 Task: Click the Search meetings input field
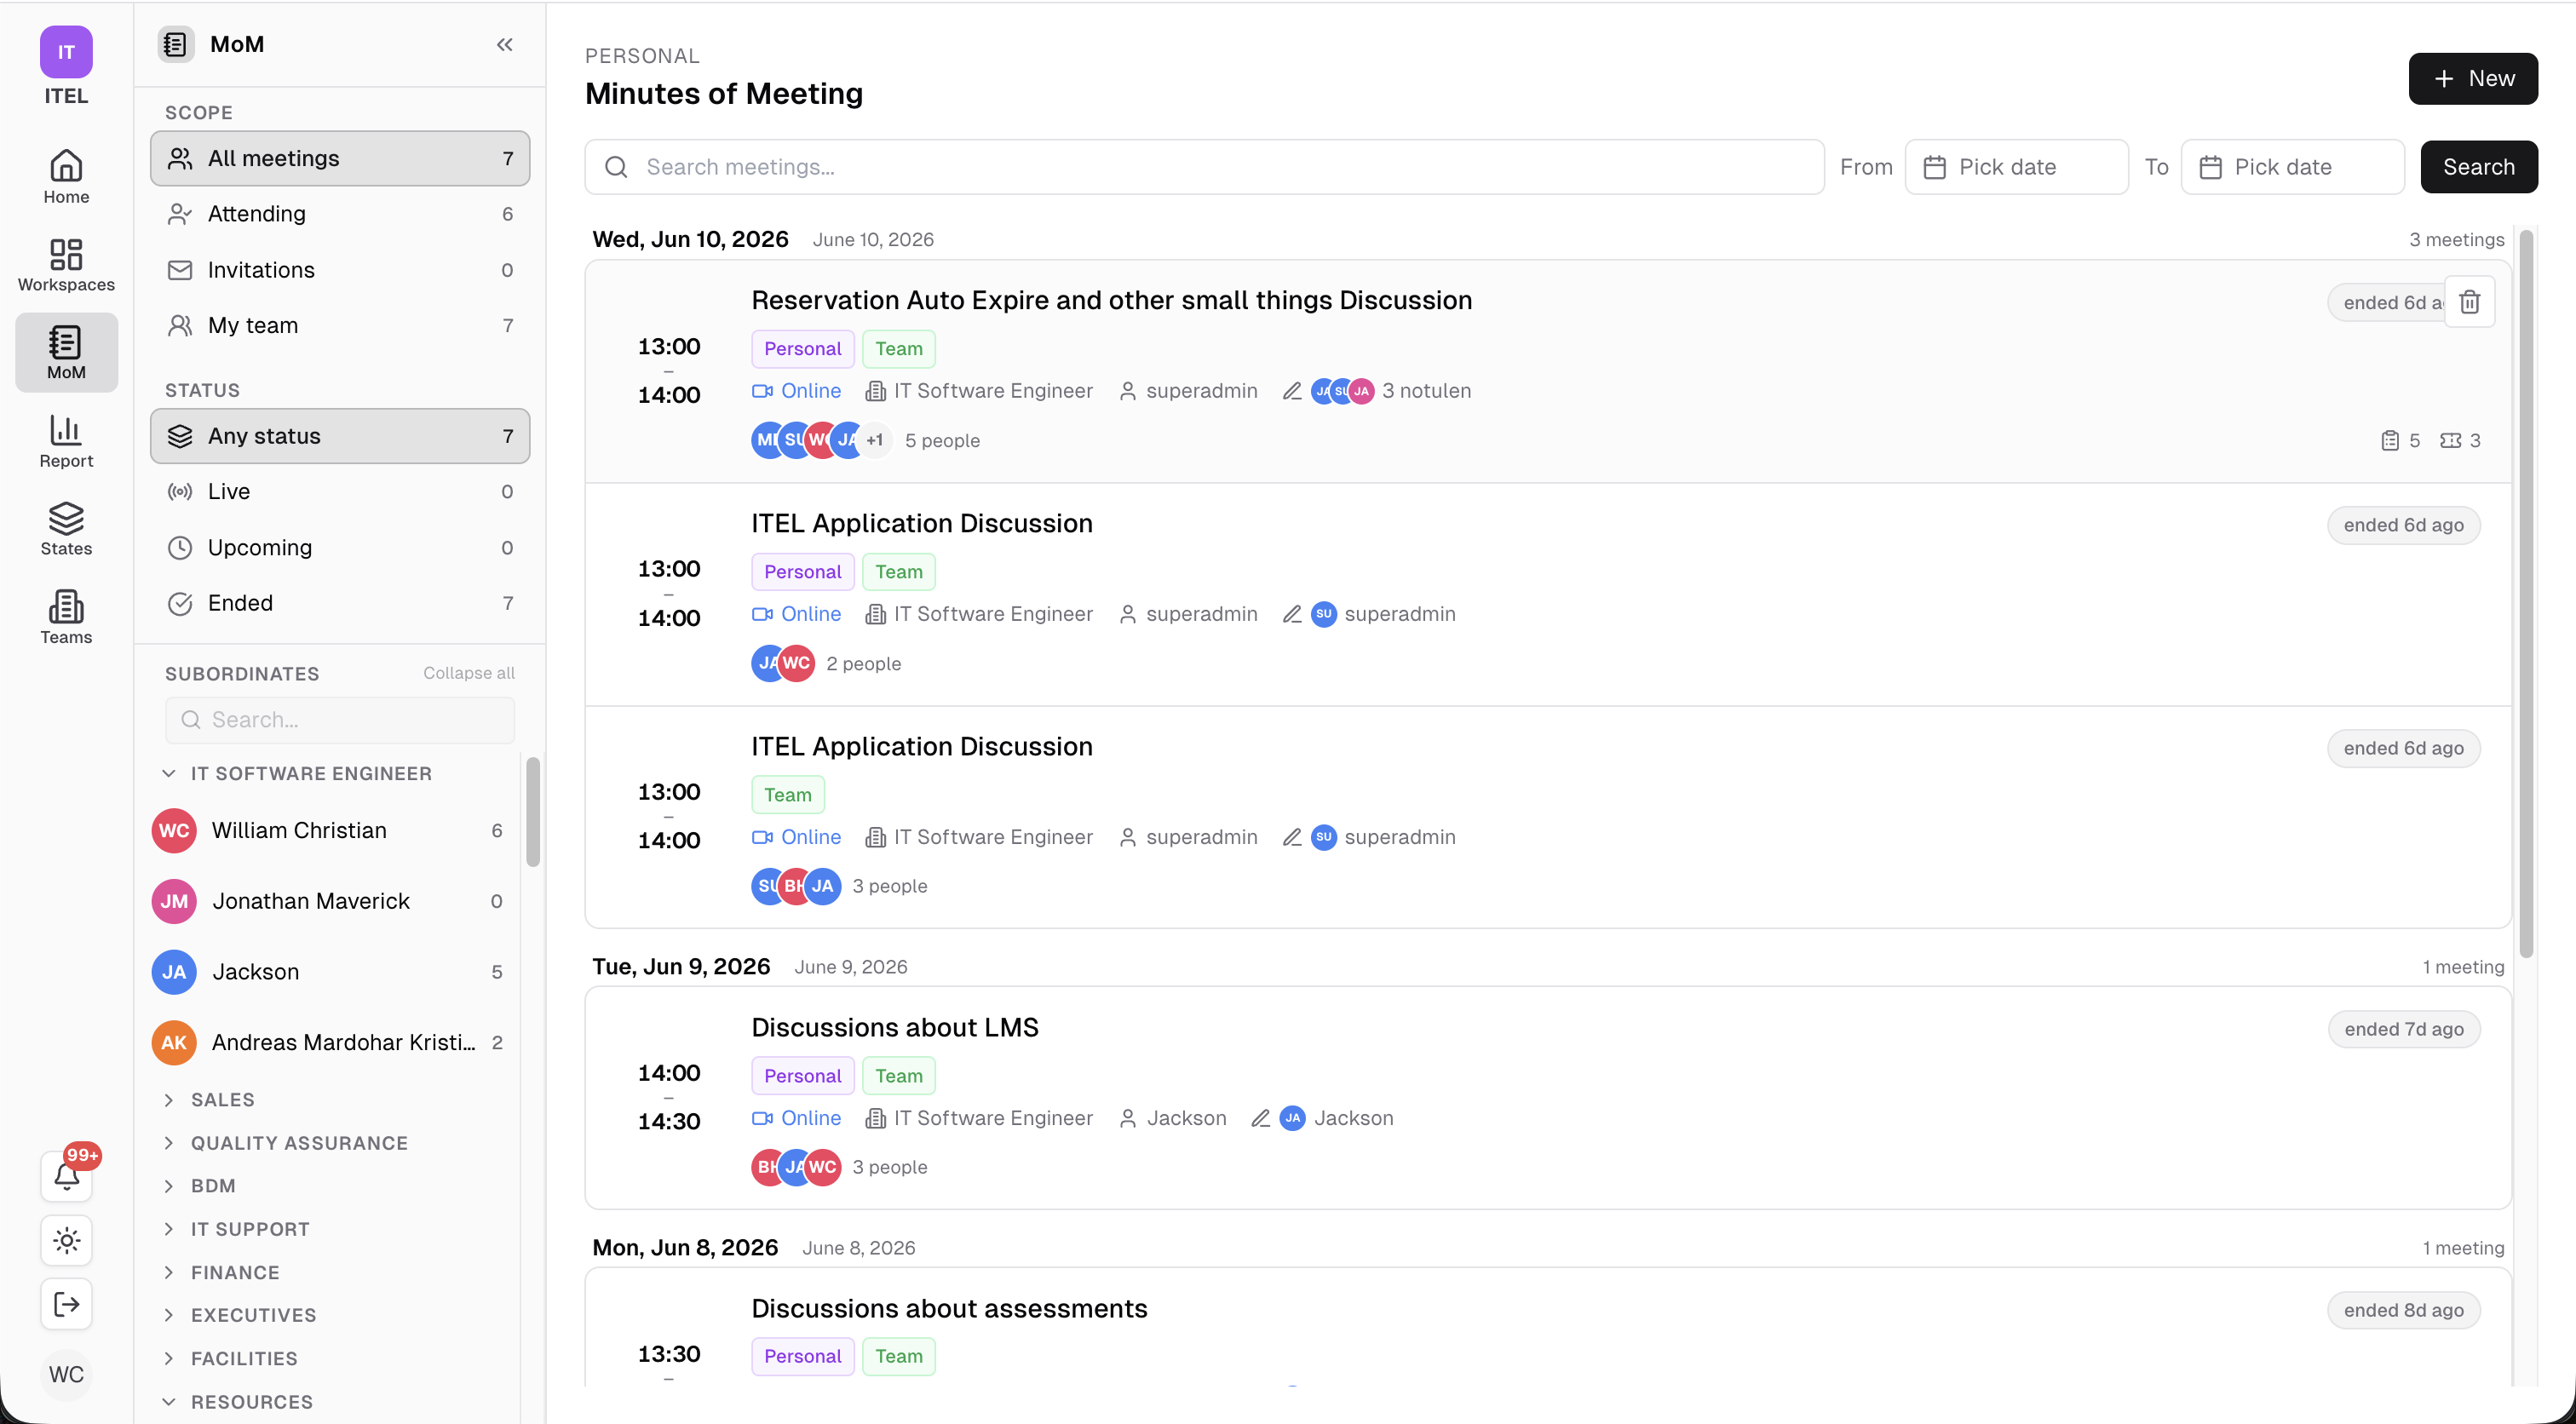click(x=1204, y=167)
